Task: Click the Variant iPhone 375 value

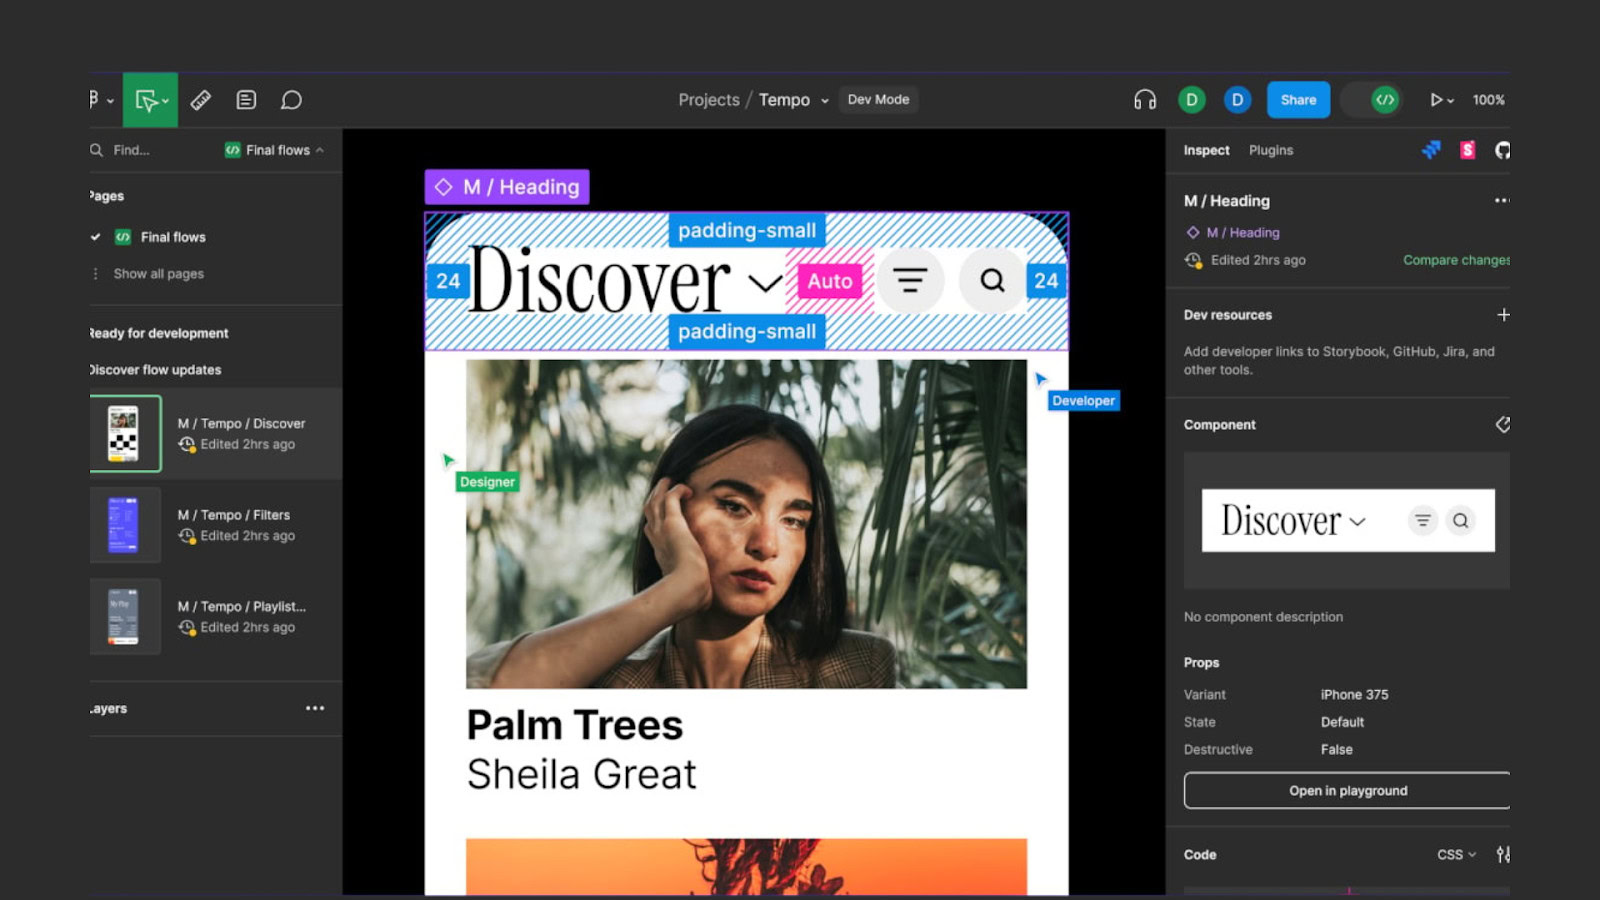Action: pos(1354,694)
